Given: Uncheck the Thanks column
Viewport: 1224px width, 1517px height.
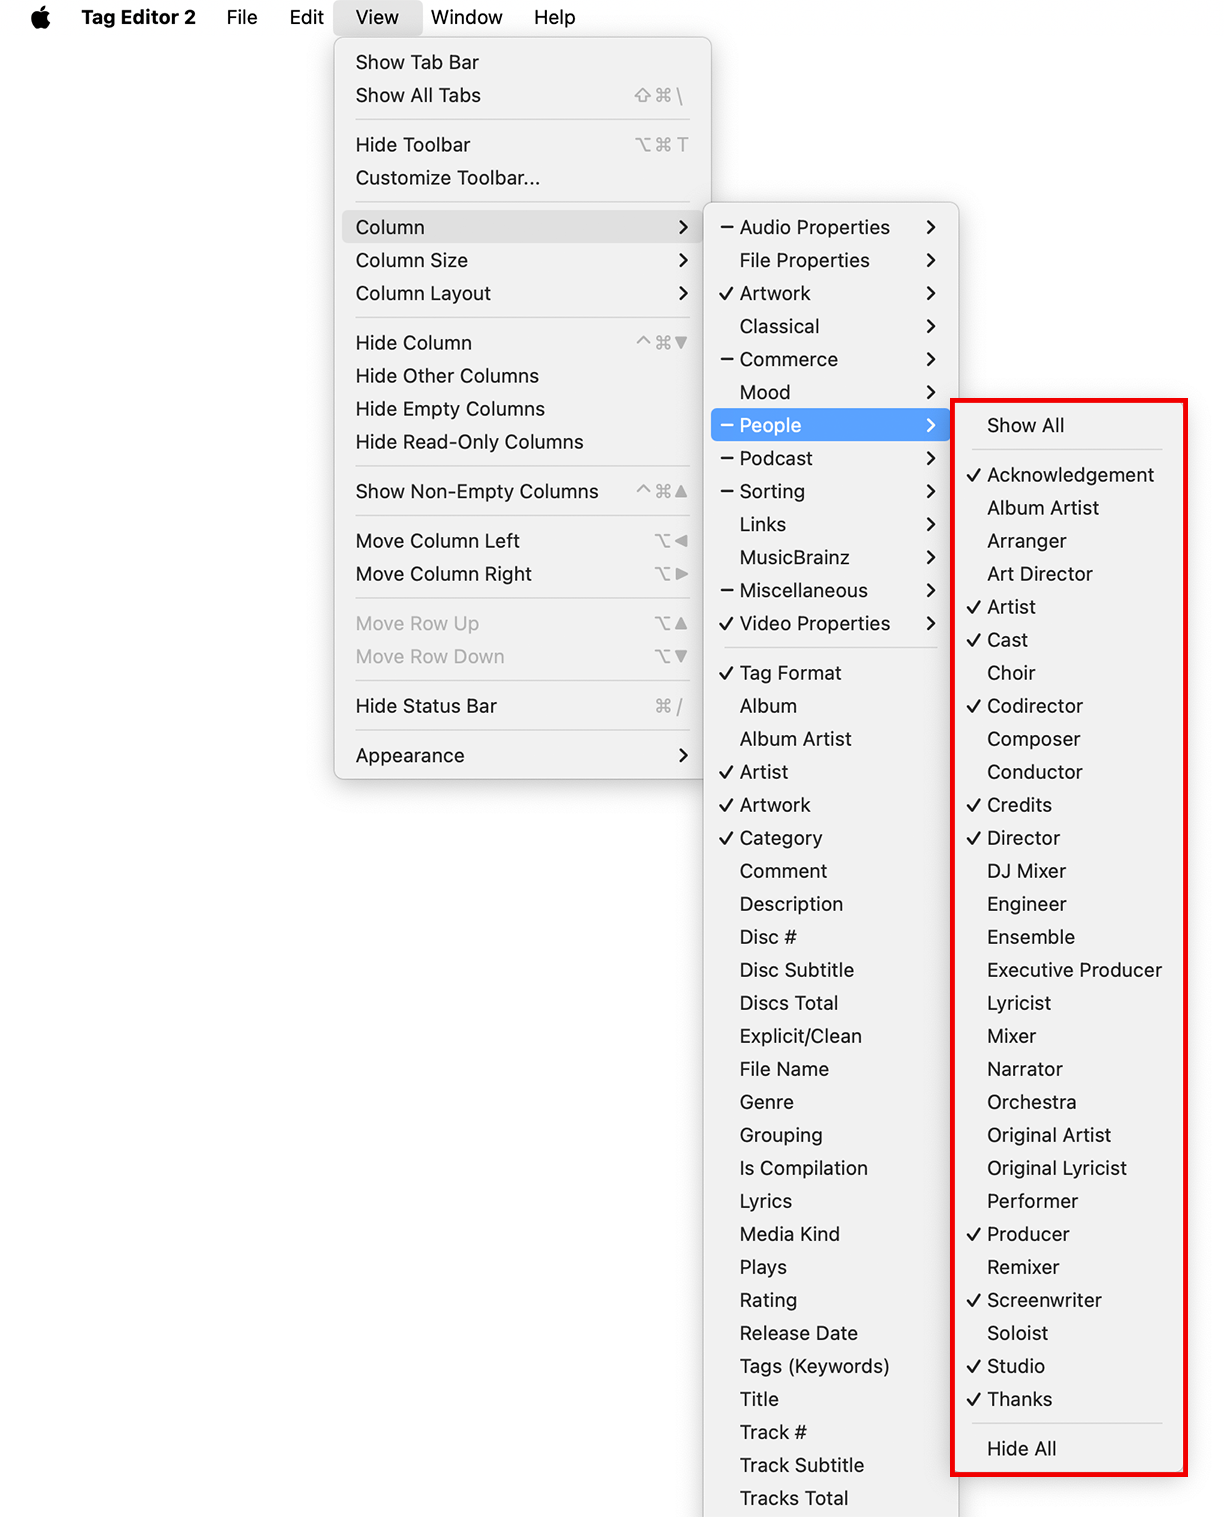Looking at the screenshot, I should 1069,1399.
